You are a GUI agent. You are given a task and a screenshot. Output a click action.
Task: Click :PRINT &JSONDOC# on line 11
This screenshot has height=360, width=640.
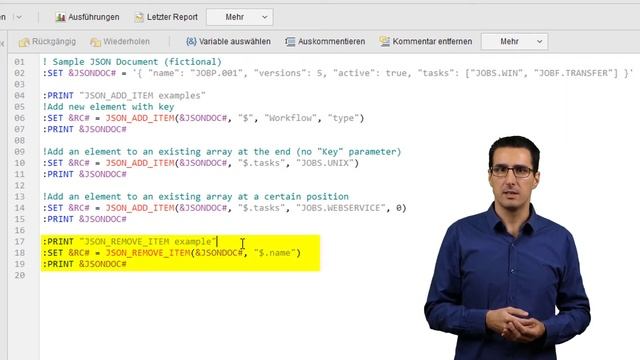[x=84, y=174]
